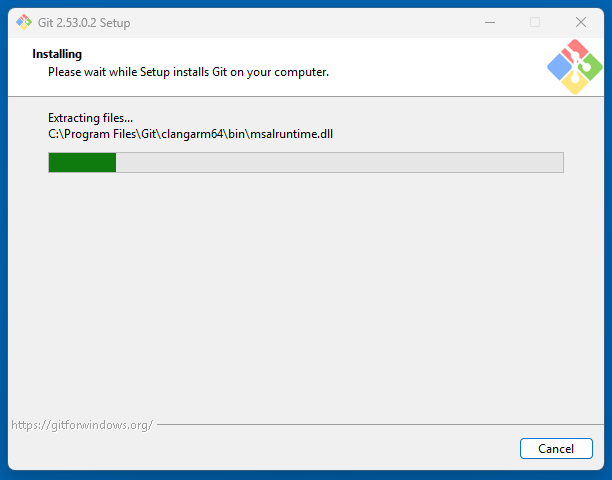Click the Git icon in the title bar
This screenshot has height=480, width=612.
click(23, 22)
